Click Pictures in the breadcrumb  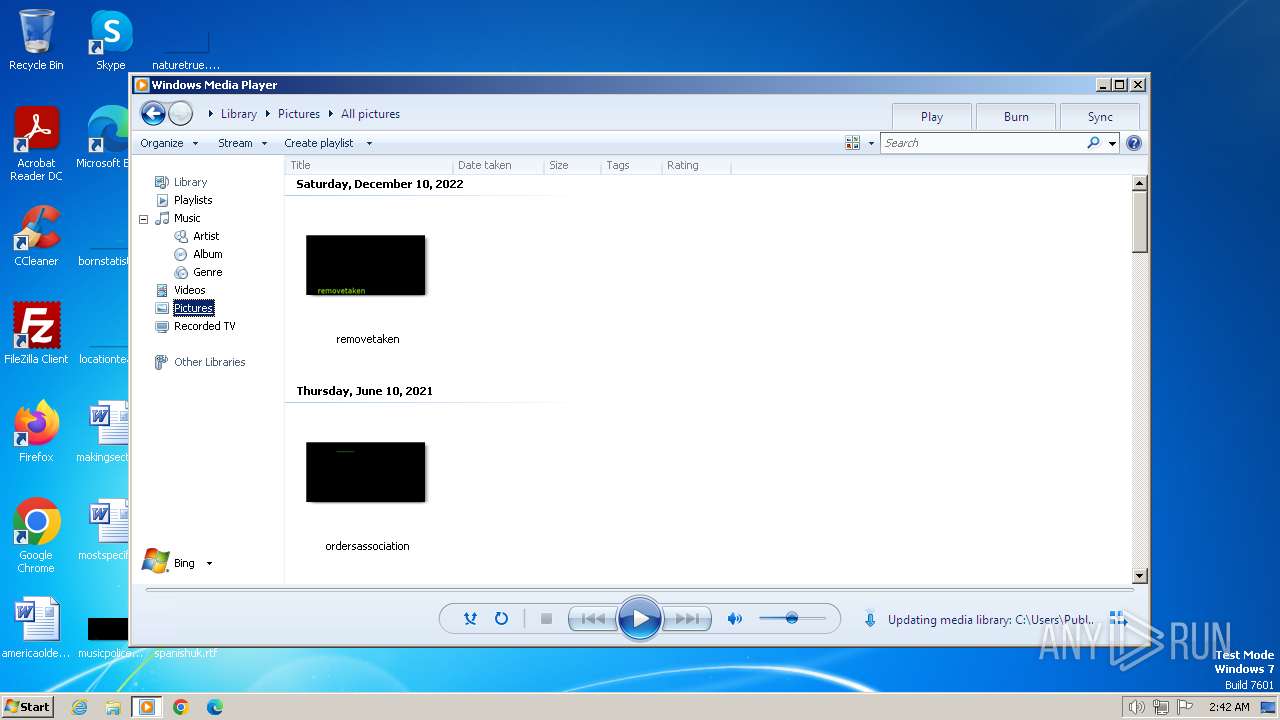click(x=299, y=114)
